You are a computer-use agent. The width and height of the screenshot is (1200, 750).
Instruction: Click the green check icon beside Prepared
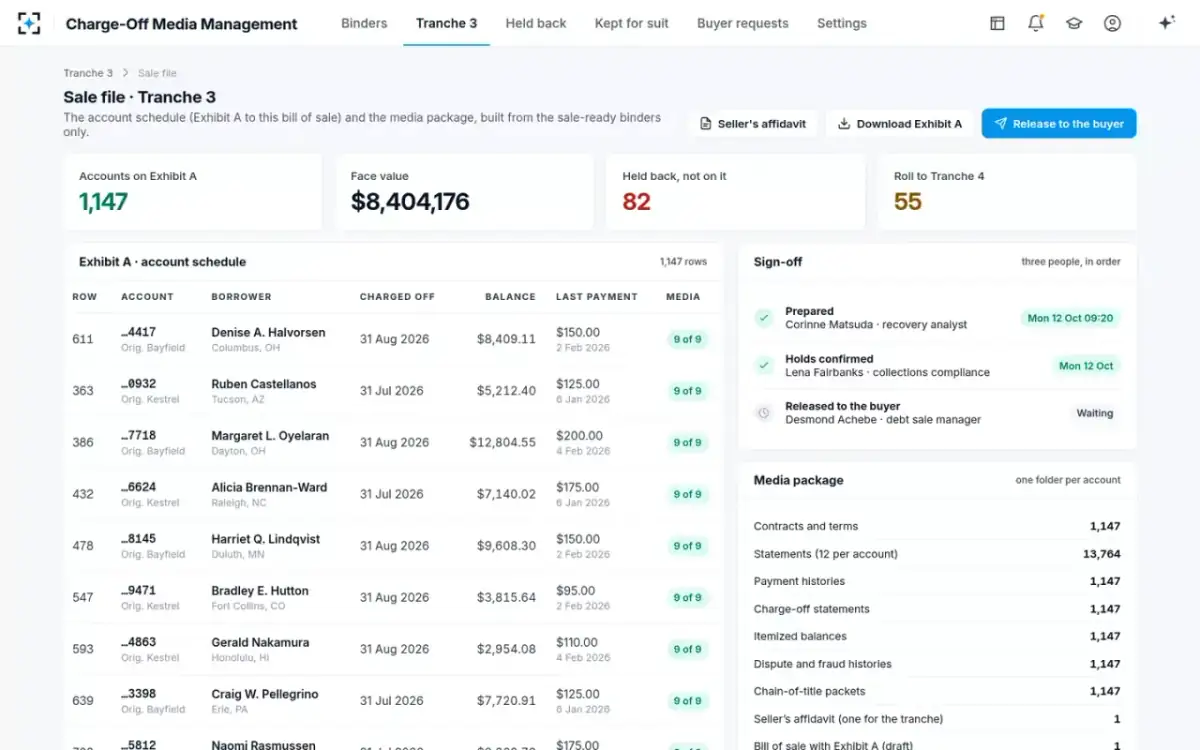(764, 318)
